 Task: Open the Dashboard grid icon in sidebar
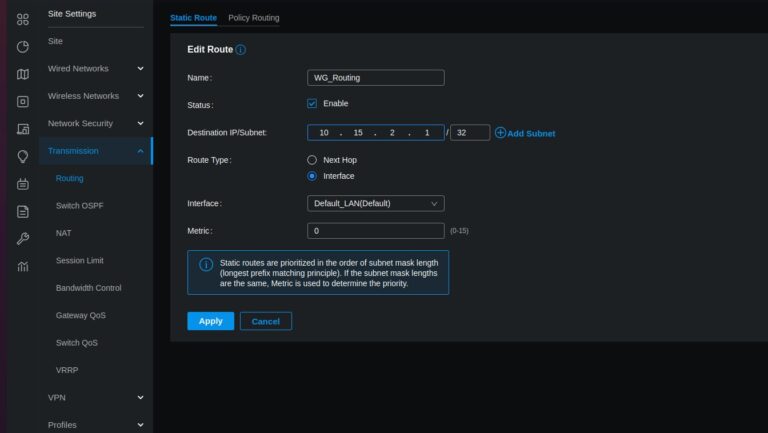(x=23, y=20)
